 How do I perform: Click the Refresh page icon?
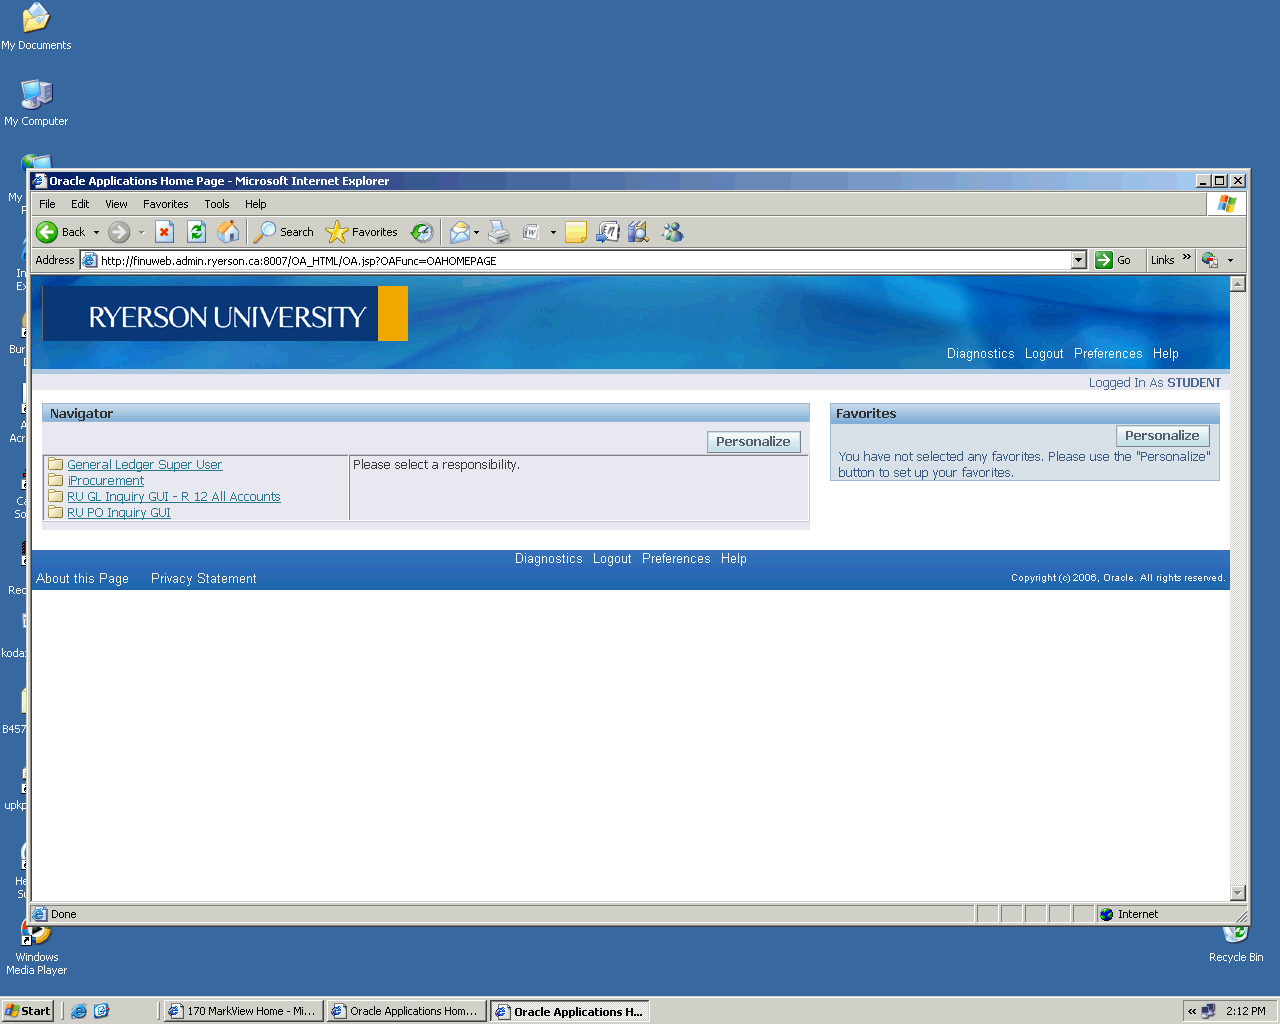pyautogui.click(x=196, y=232)
